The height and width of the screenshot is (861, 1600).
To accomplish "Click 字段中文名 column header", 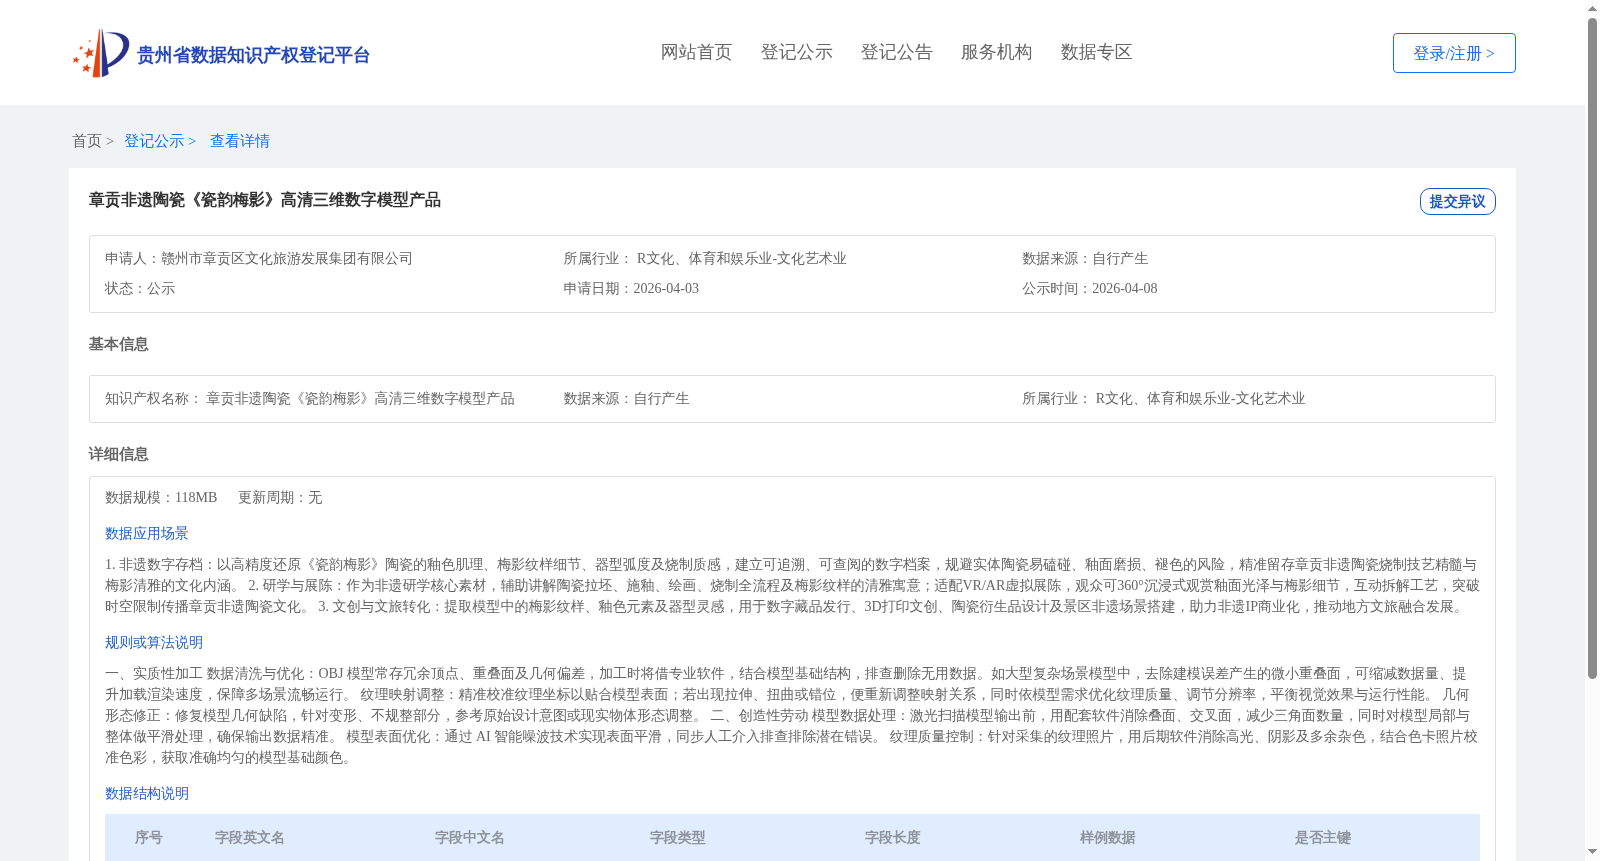I will (470, 837).
